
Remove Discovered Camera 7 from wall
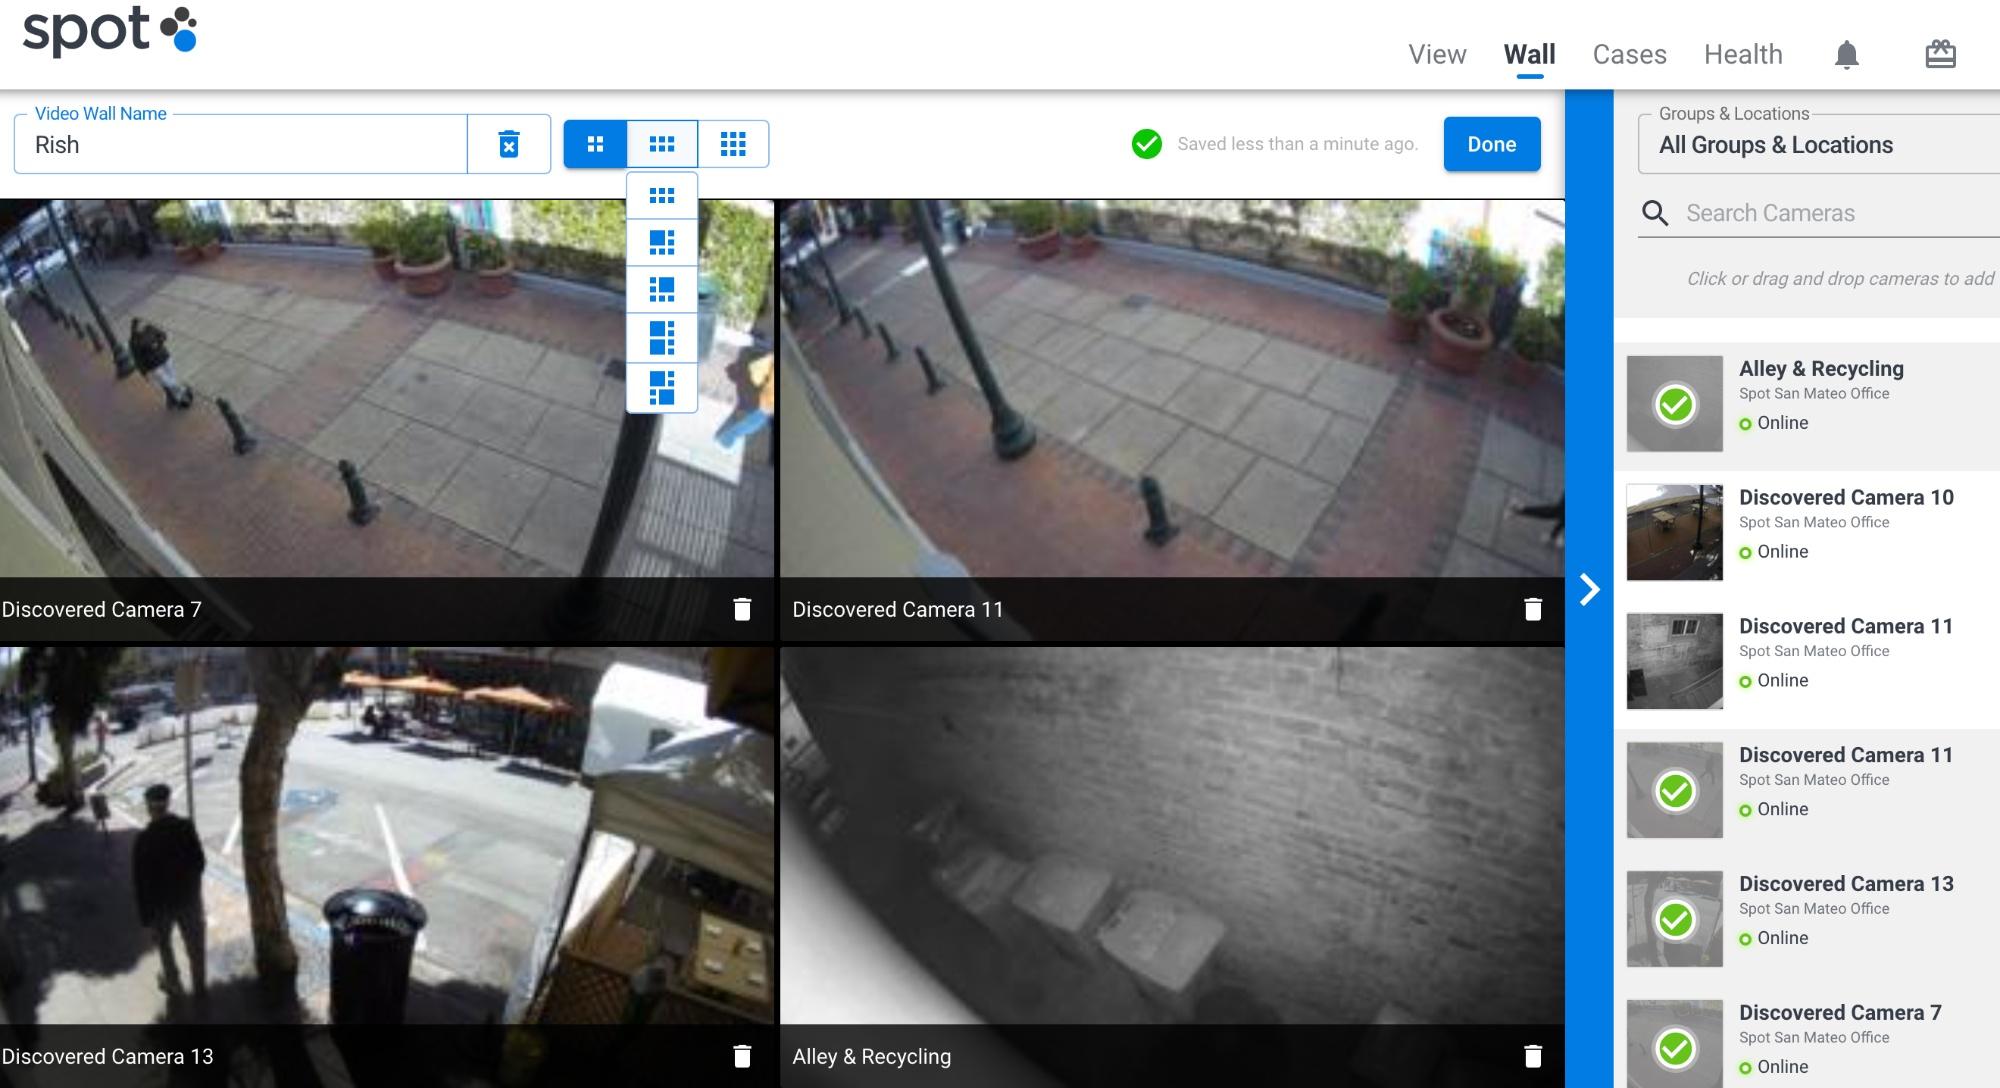(x=742, y=609)
